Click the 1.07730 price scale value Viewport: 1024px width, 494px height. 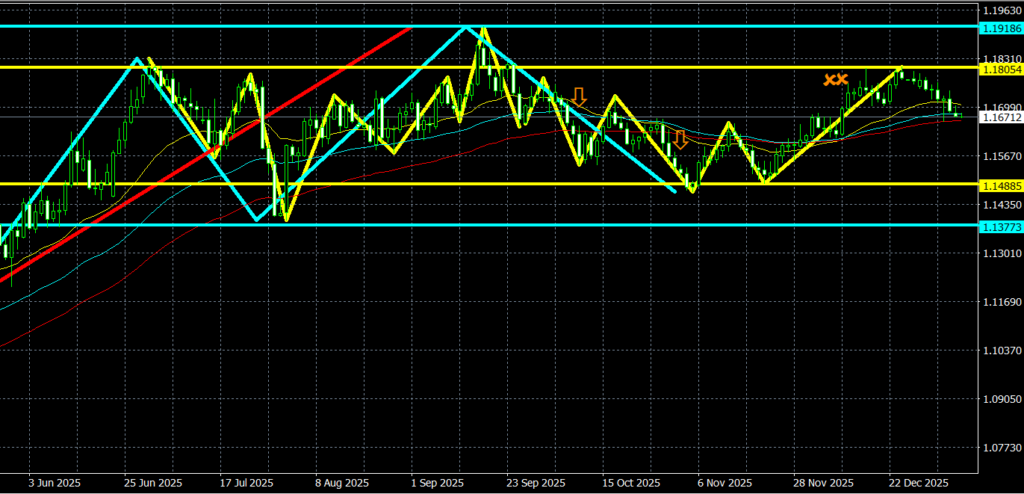coord(1002,448)
